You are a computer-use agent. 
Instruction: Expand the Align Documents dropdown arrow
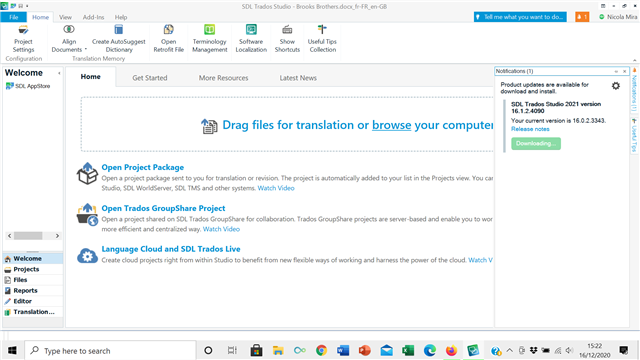(86, 49)
